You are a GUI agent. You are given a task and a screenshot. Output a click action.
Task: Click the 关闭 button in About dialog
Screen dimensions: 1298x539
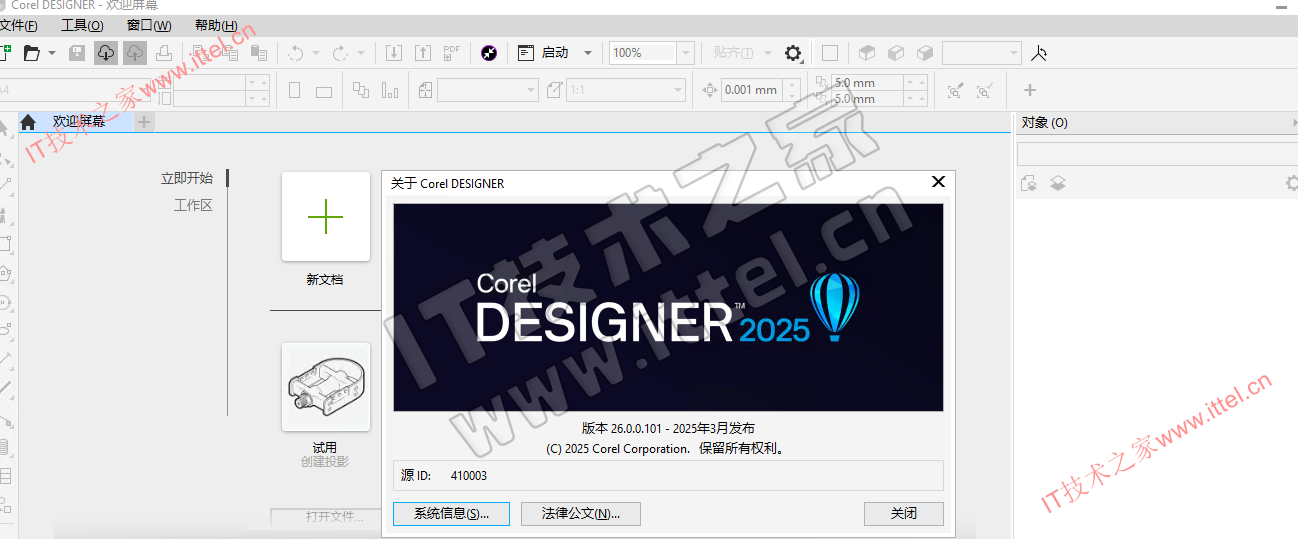click(904, 513)
